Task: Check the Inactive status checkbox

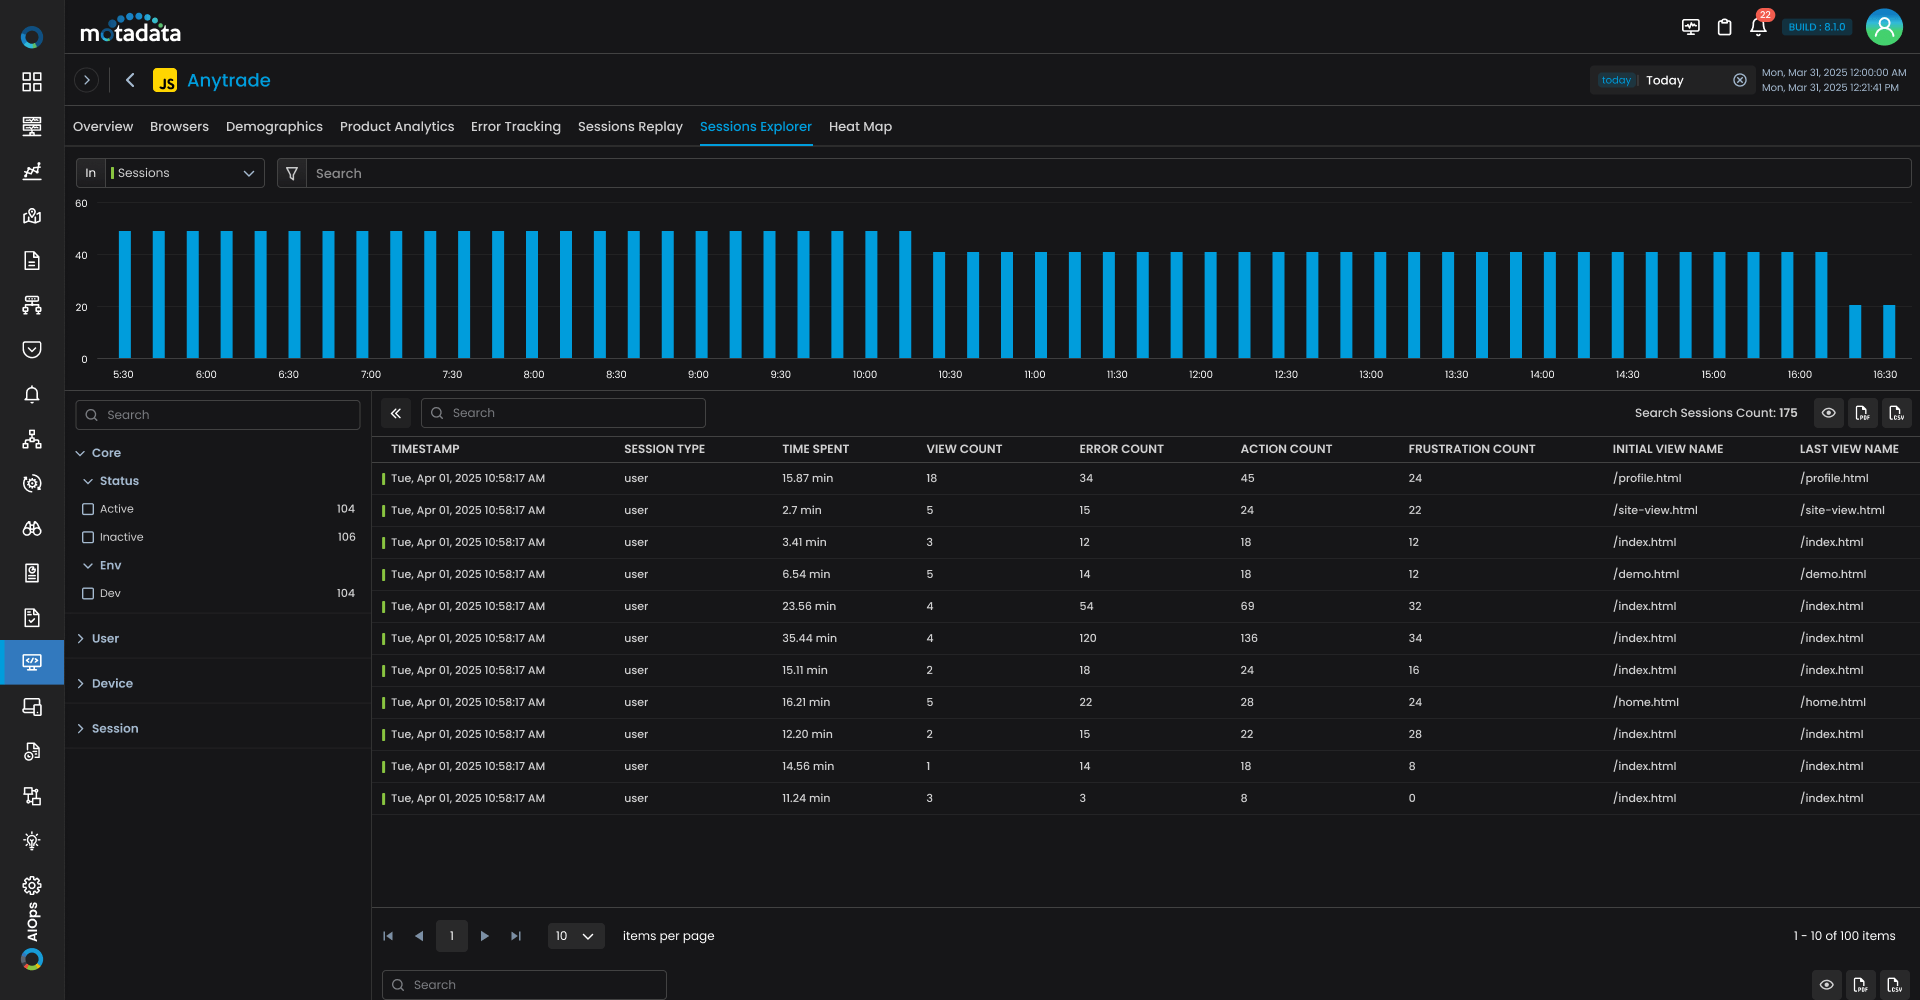Action: [87, 537]
